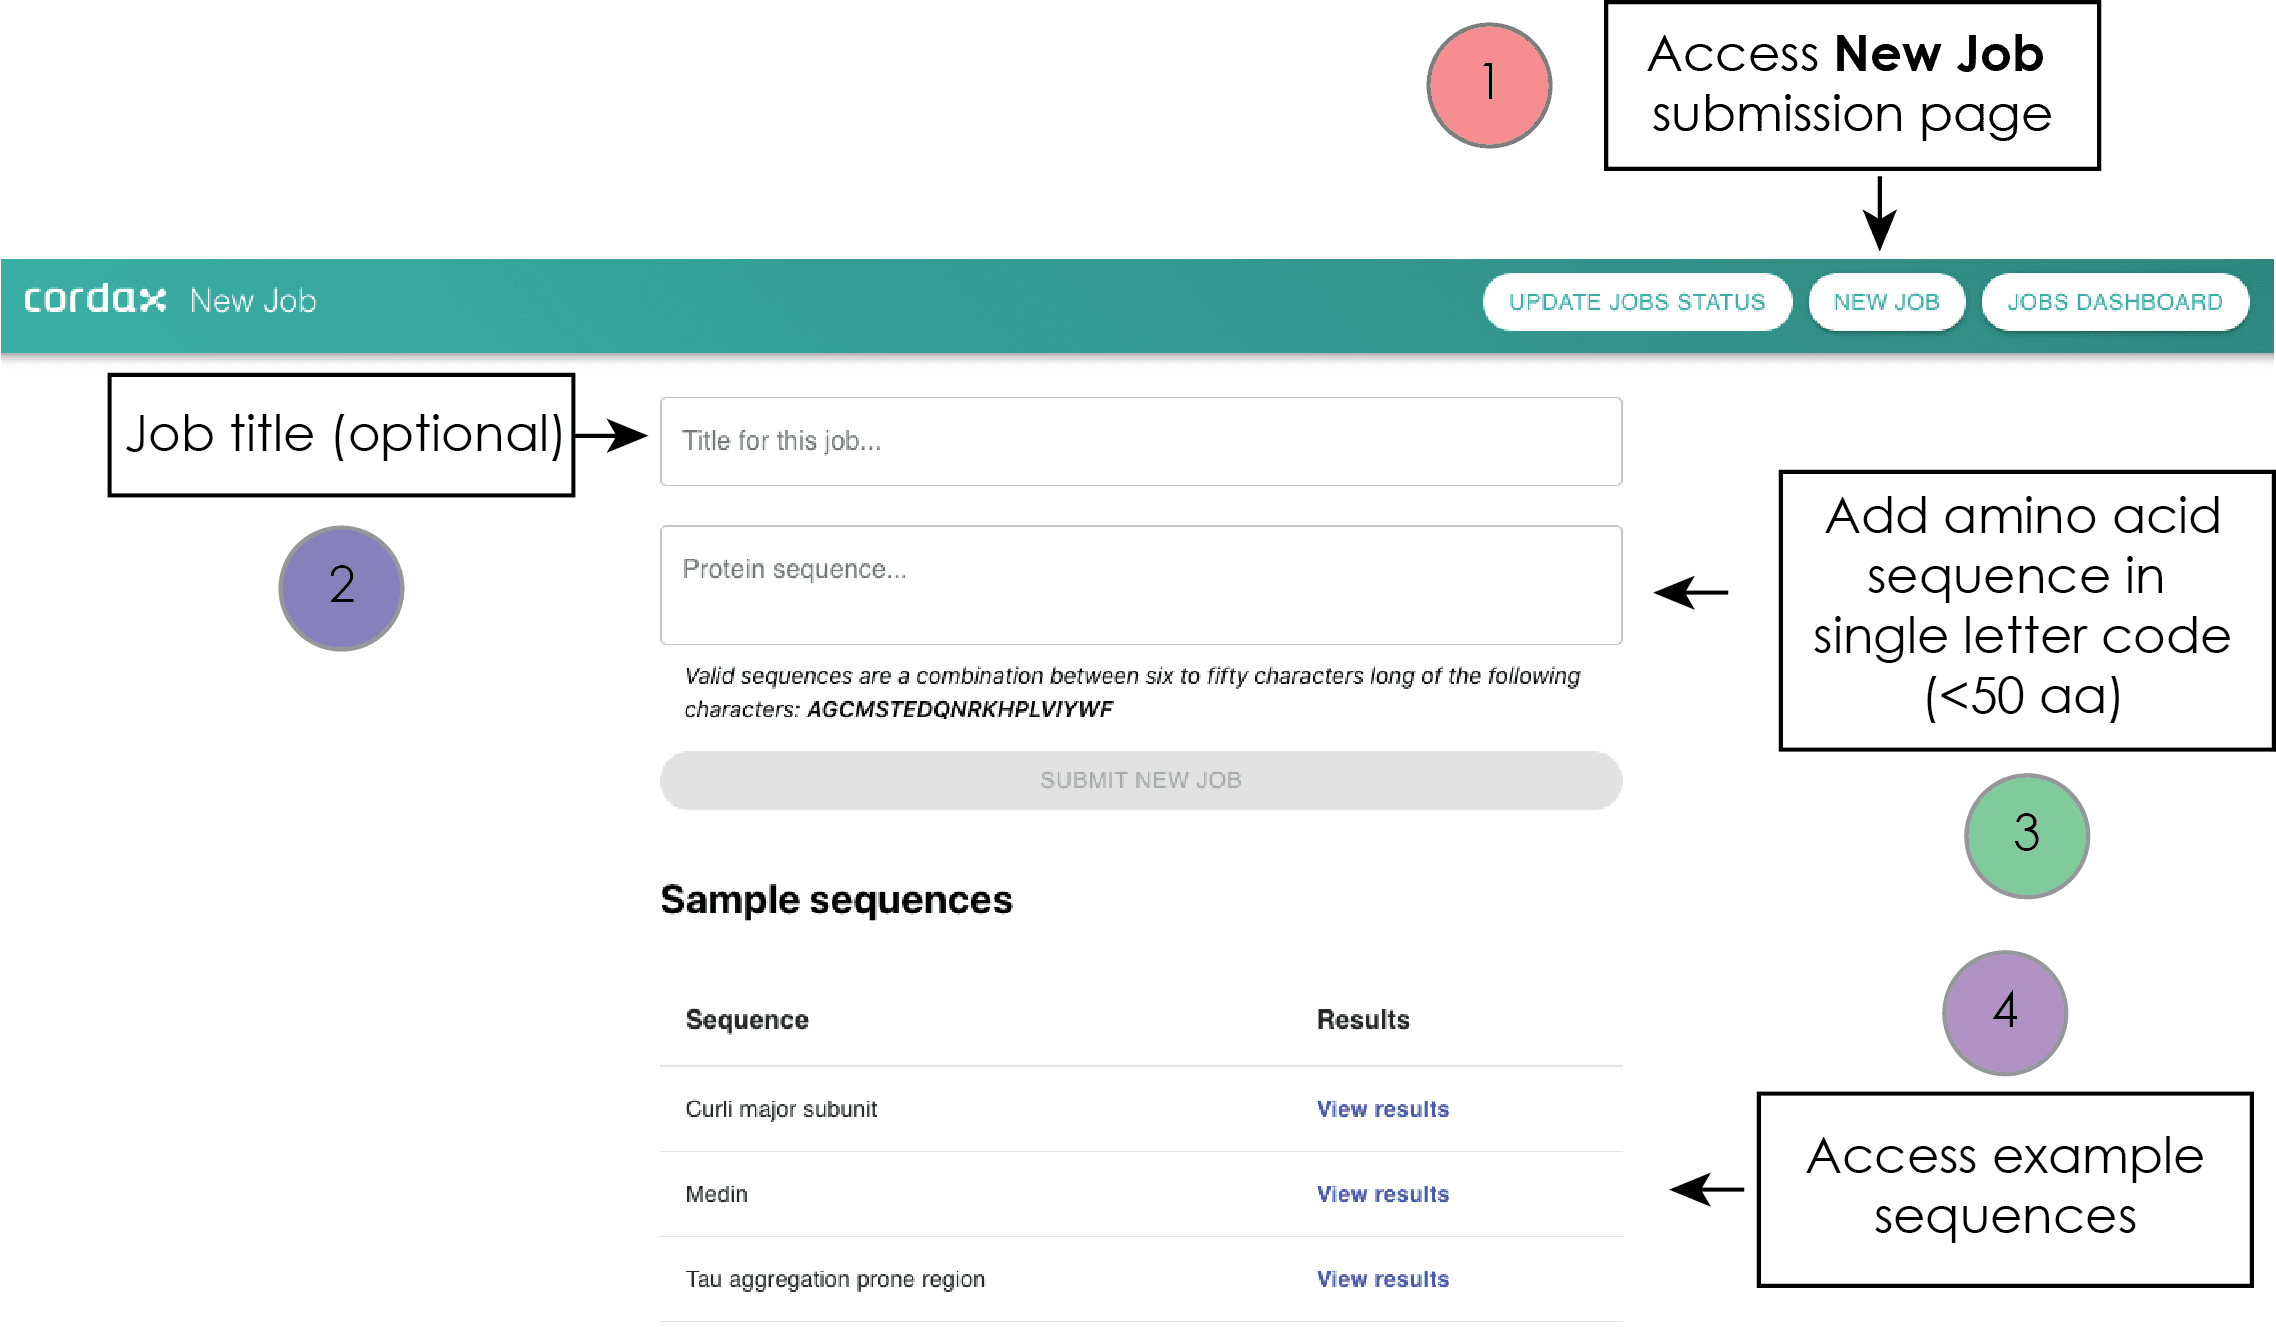Click the 'Sequence' column header
Screen dimensions: 2276x1327
coord(747,1020)
